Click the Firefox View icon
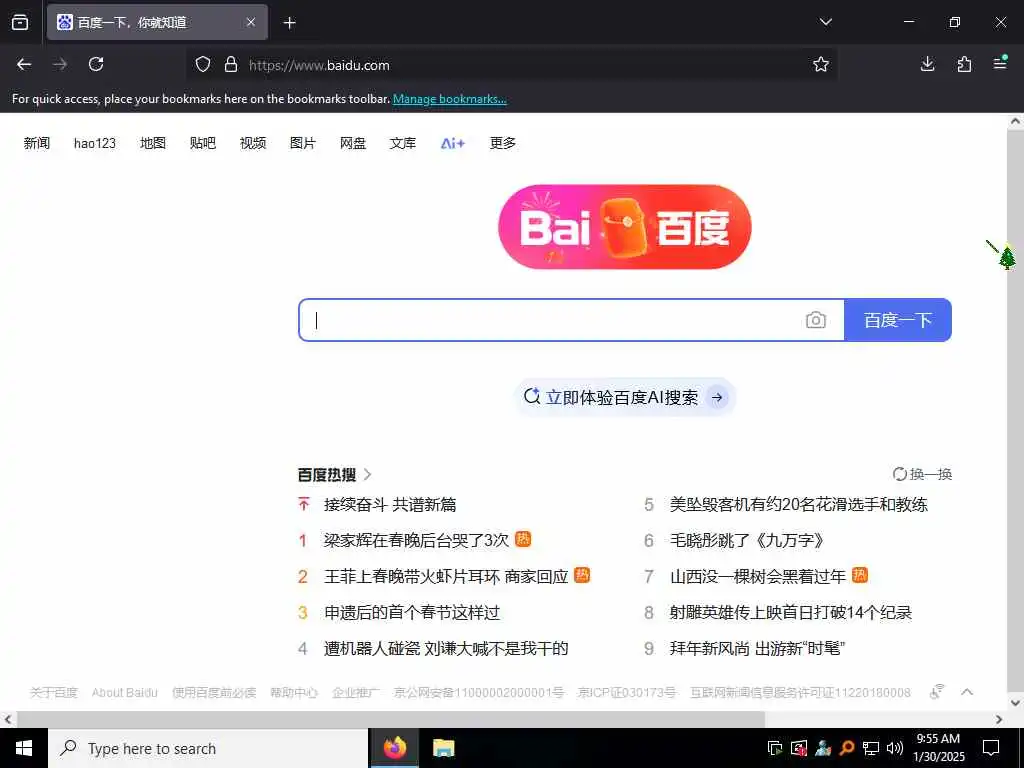The image size is (1024, 768). [20, 22]
